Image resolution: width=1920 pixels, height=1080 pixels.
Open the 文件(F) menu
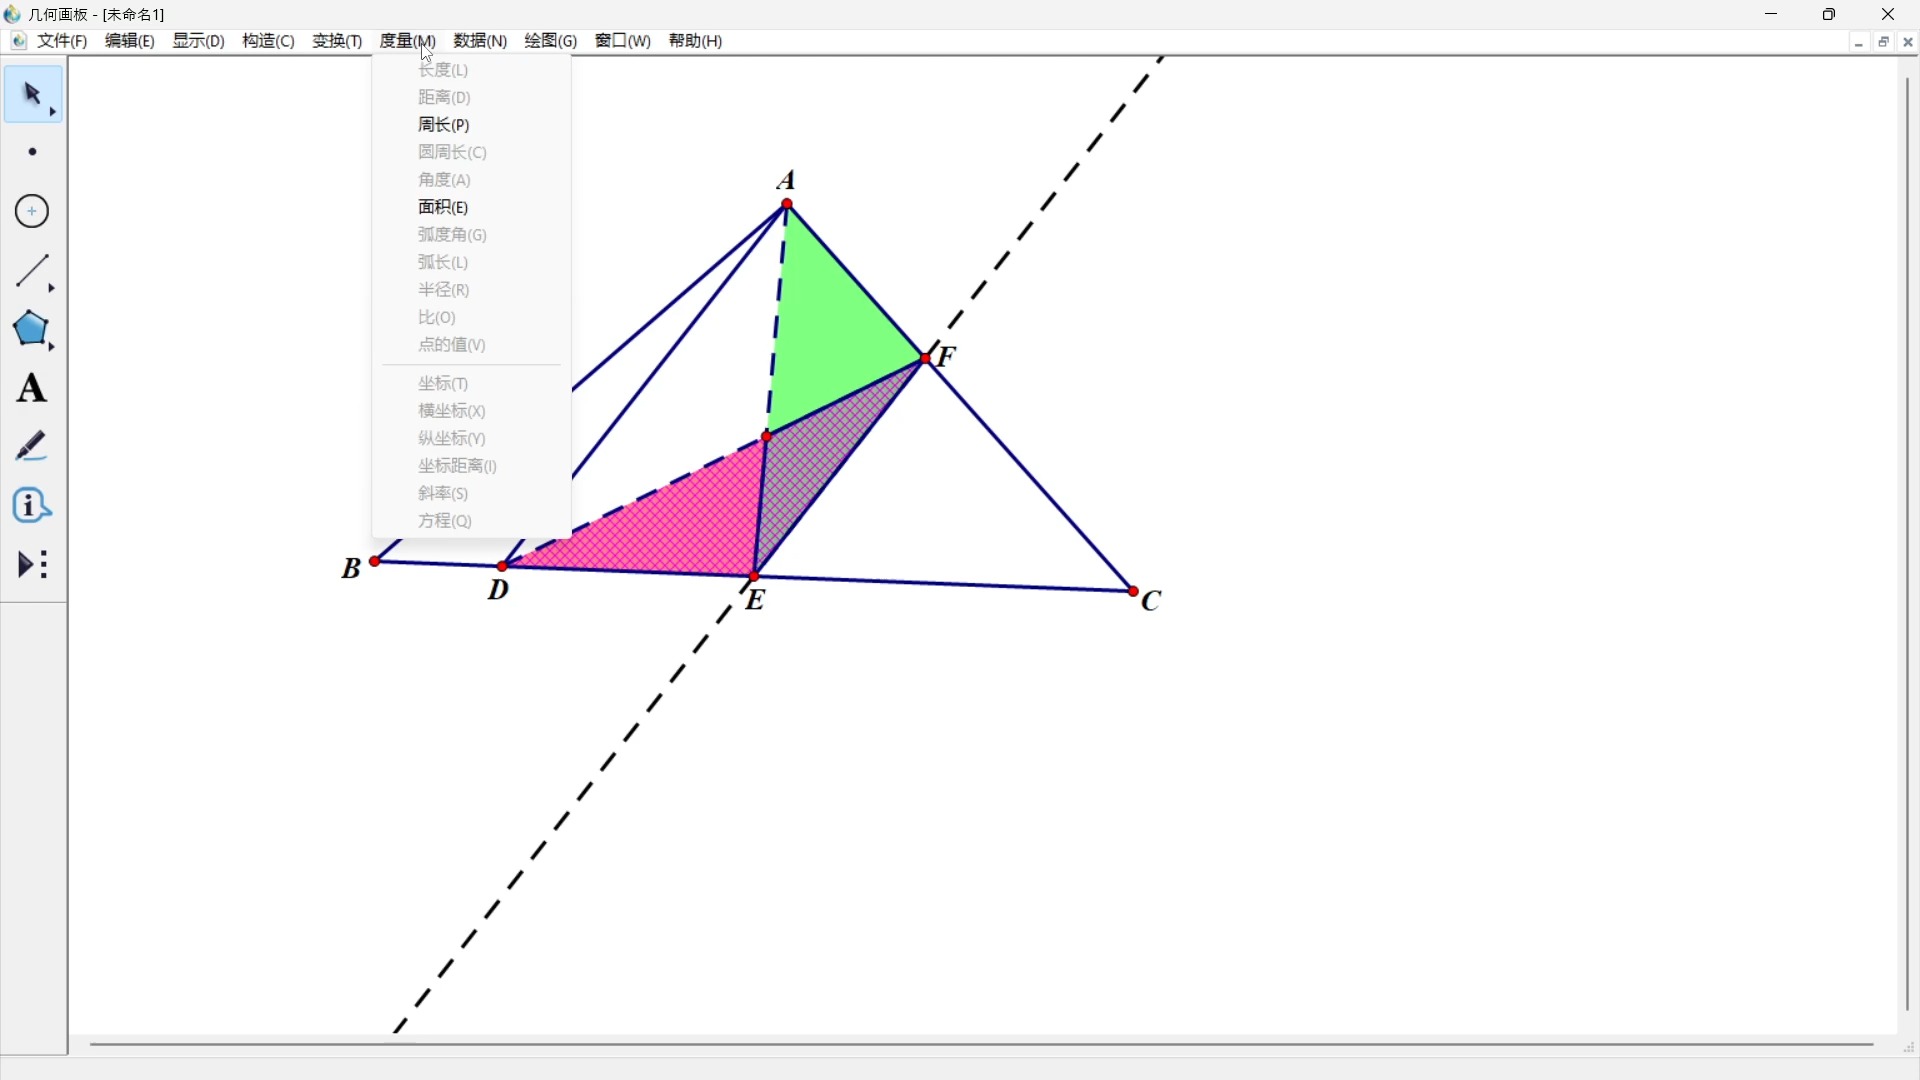pos(63,41)
